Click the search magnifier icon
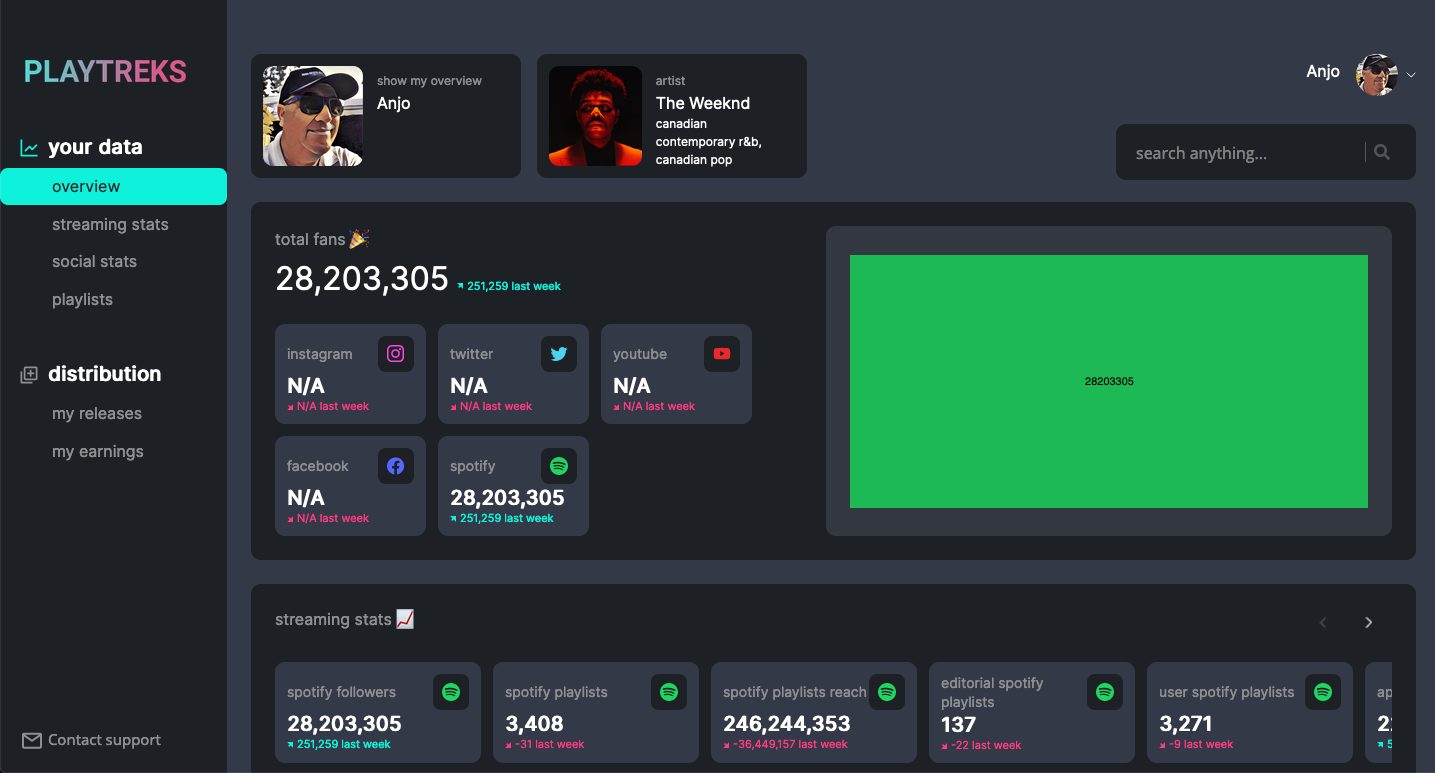 (1382, 152)
